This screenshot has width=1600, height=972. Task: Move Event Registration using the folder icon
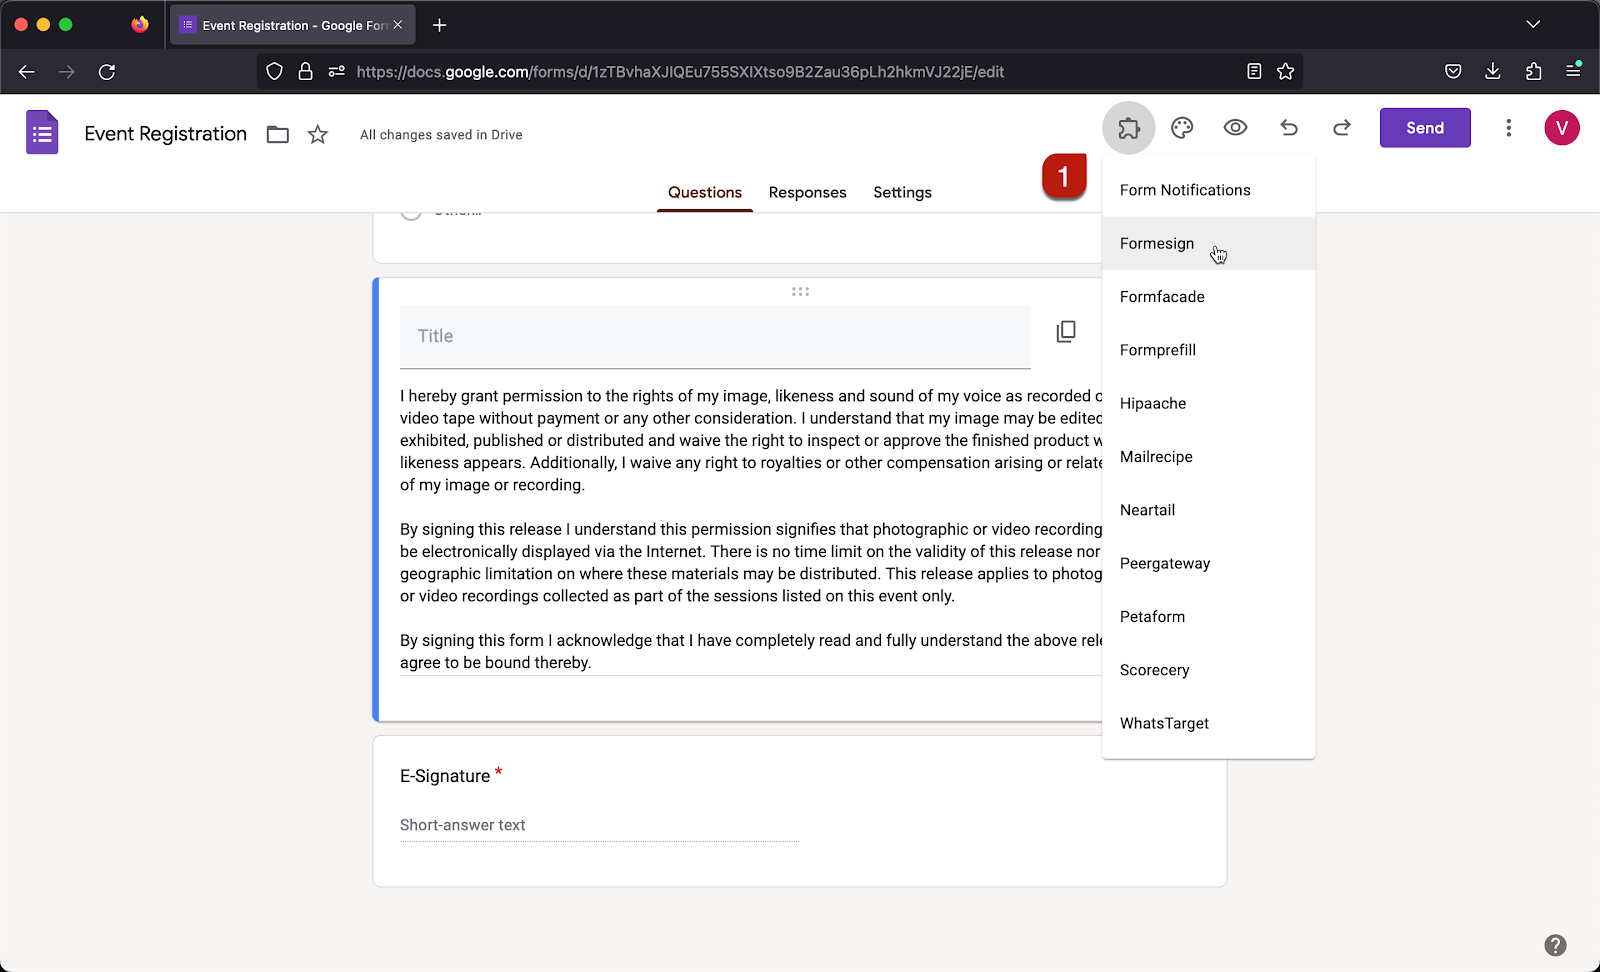277,133
